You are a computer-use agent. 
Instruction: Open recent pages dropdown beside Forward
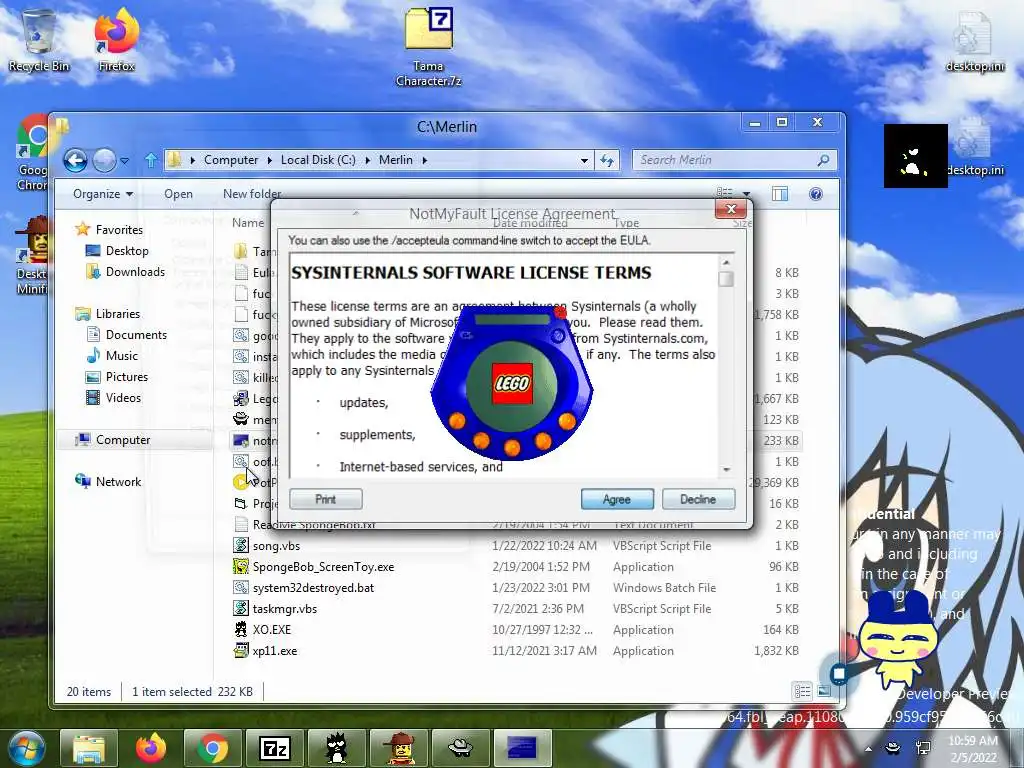pyautogui.click(x=125, y=160)
